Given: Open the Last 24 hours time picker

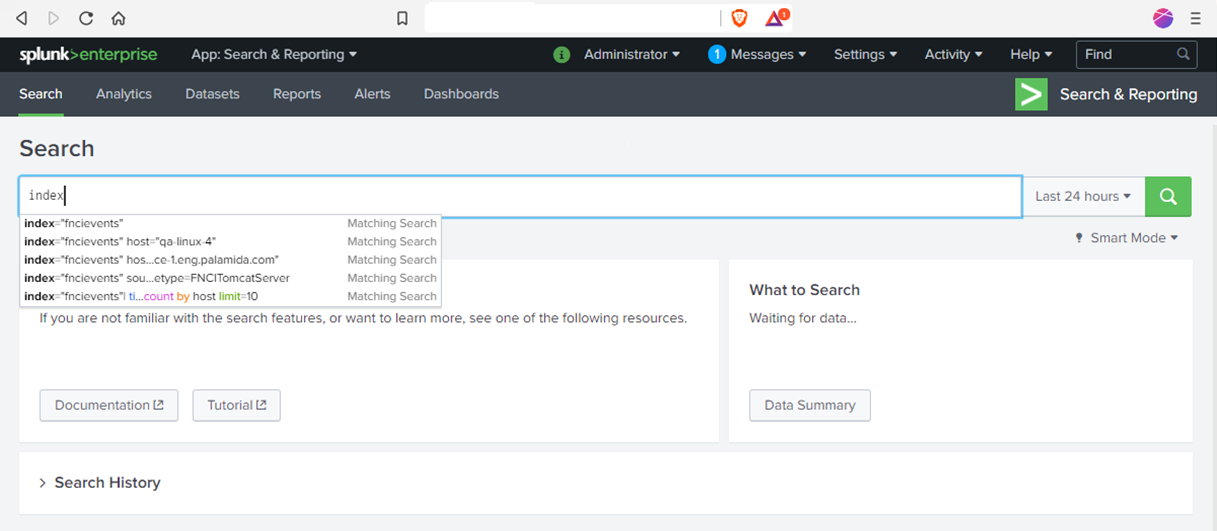Looking at the screenshot, I should tap(1083, 196).
